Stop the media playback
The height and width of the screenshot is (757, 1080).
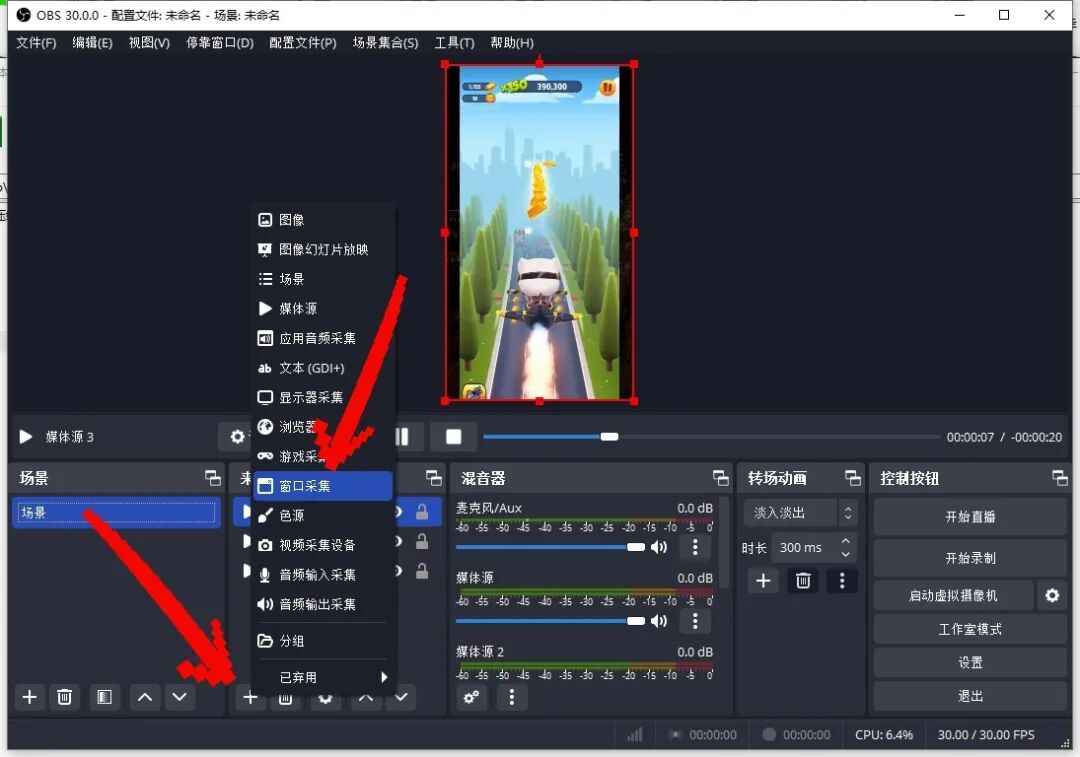(x=453, y=437)
